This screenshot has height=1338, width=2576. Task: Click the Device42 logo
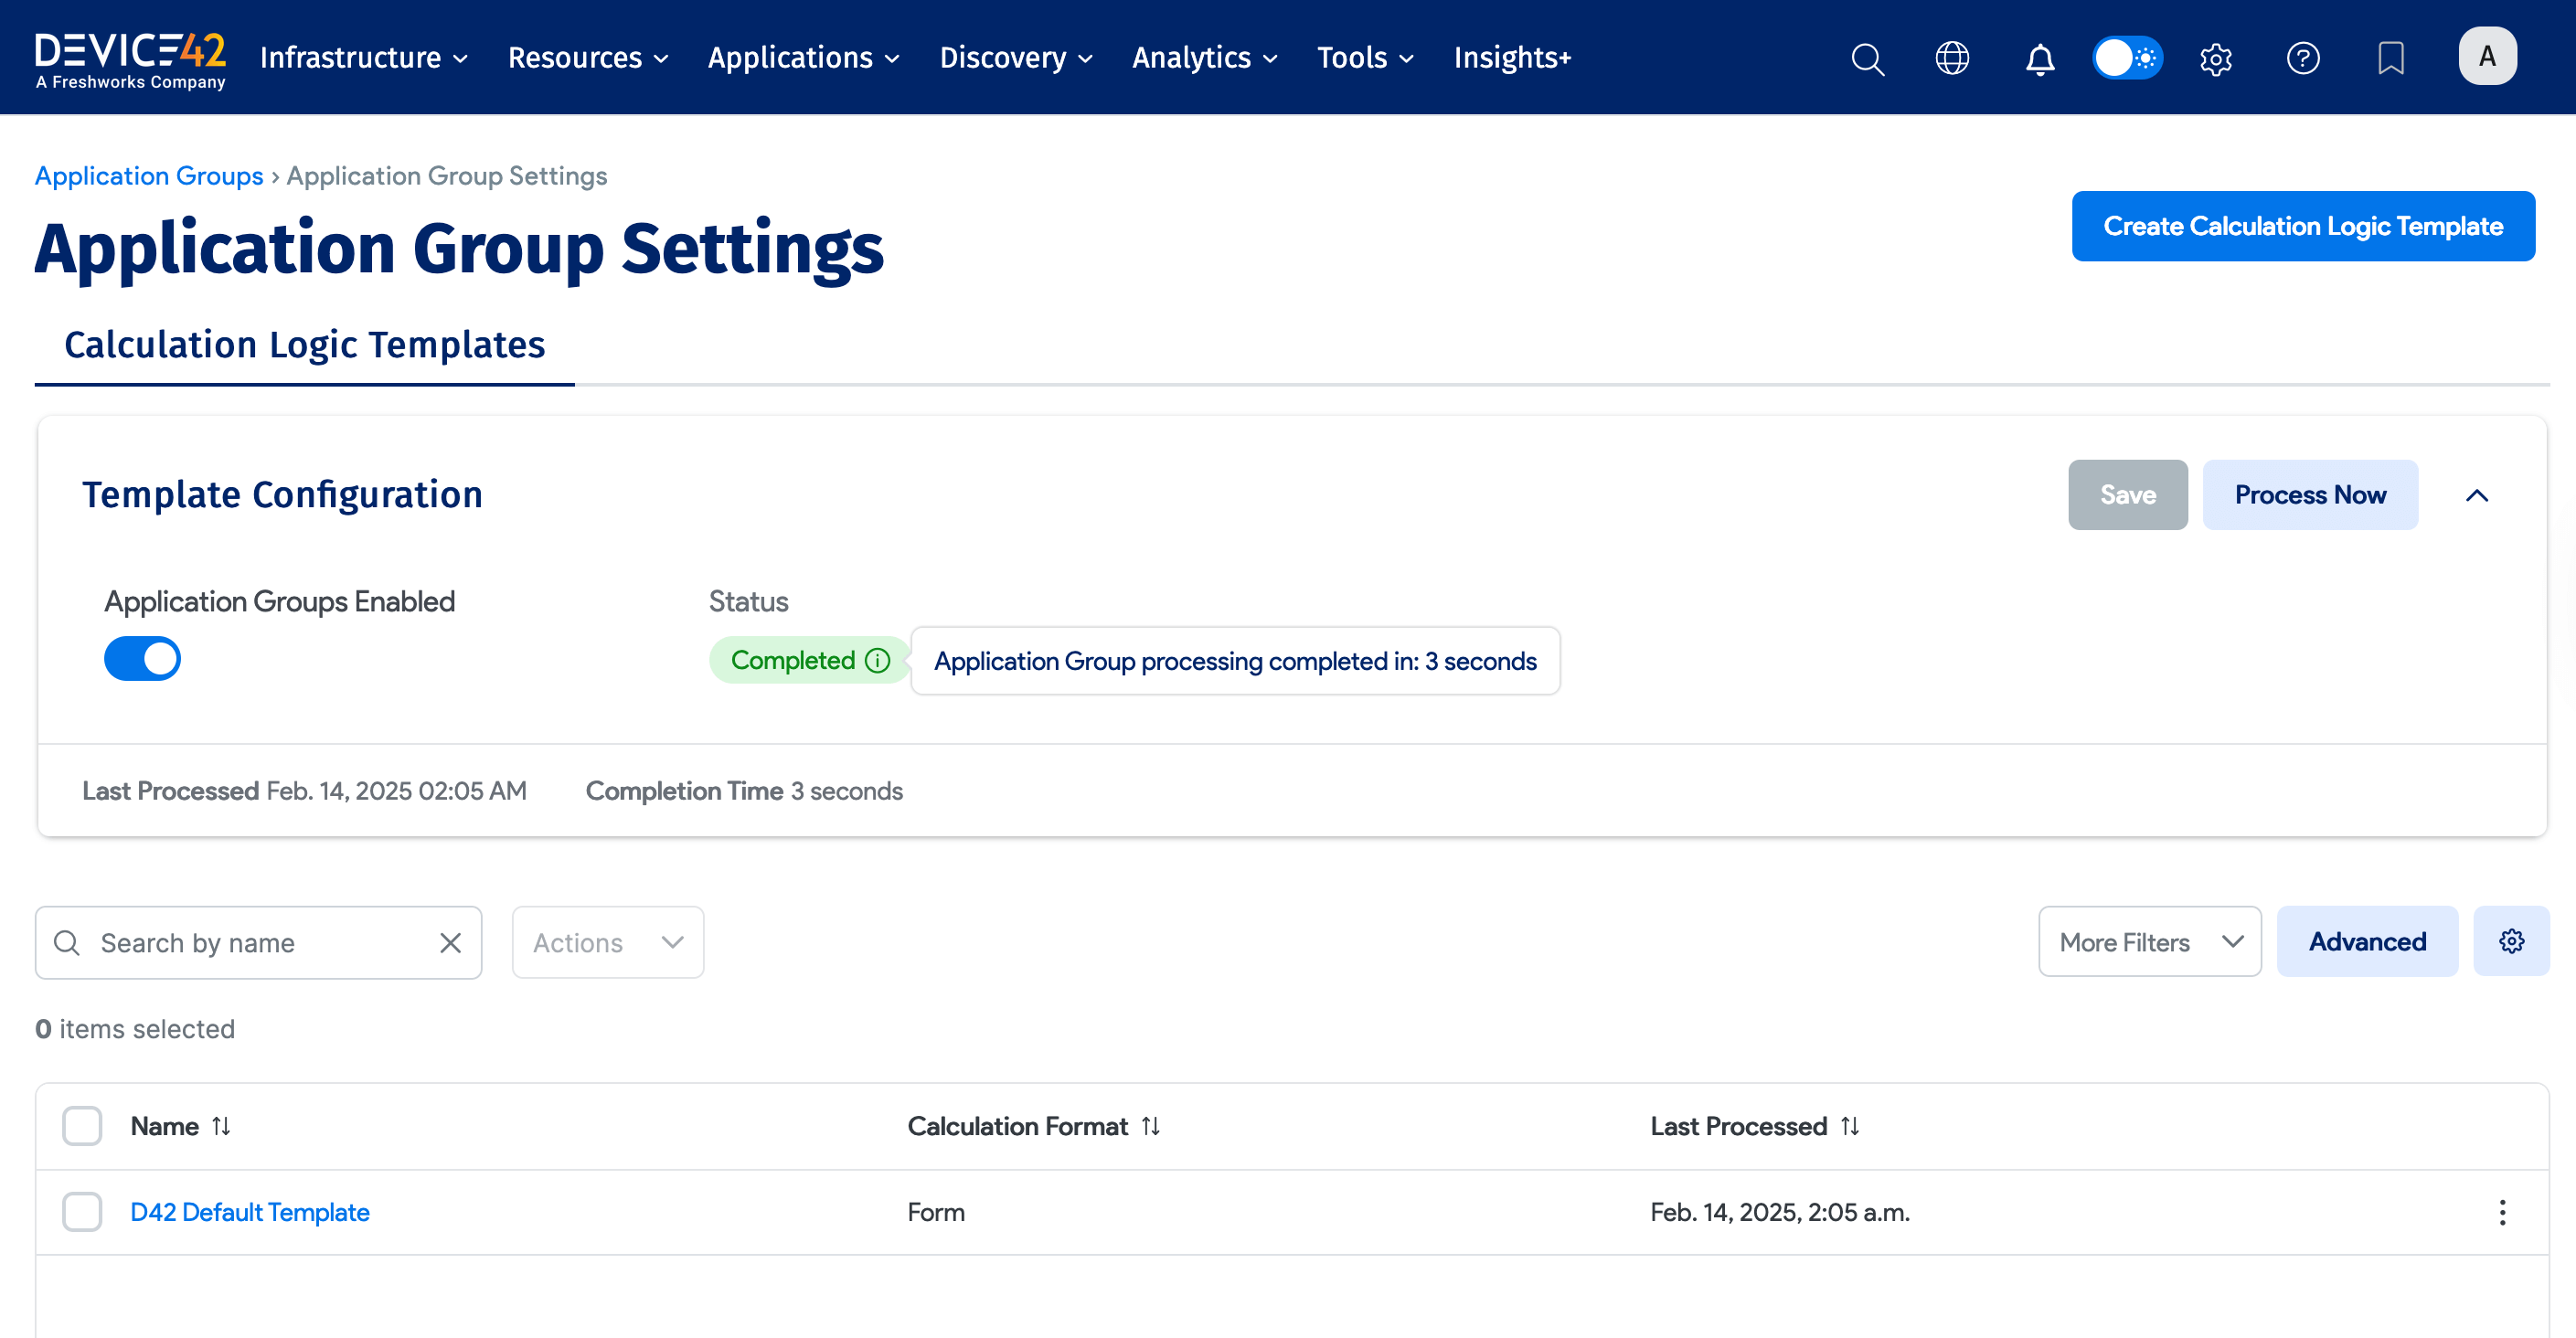tap(129, 57)
